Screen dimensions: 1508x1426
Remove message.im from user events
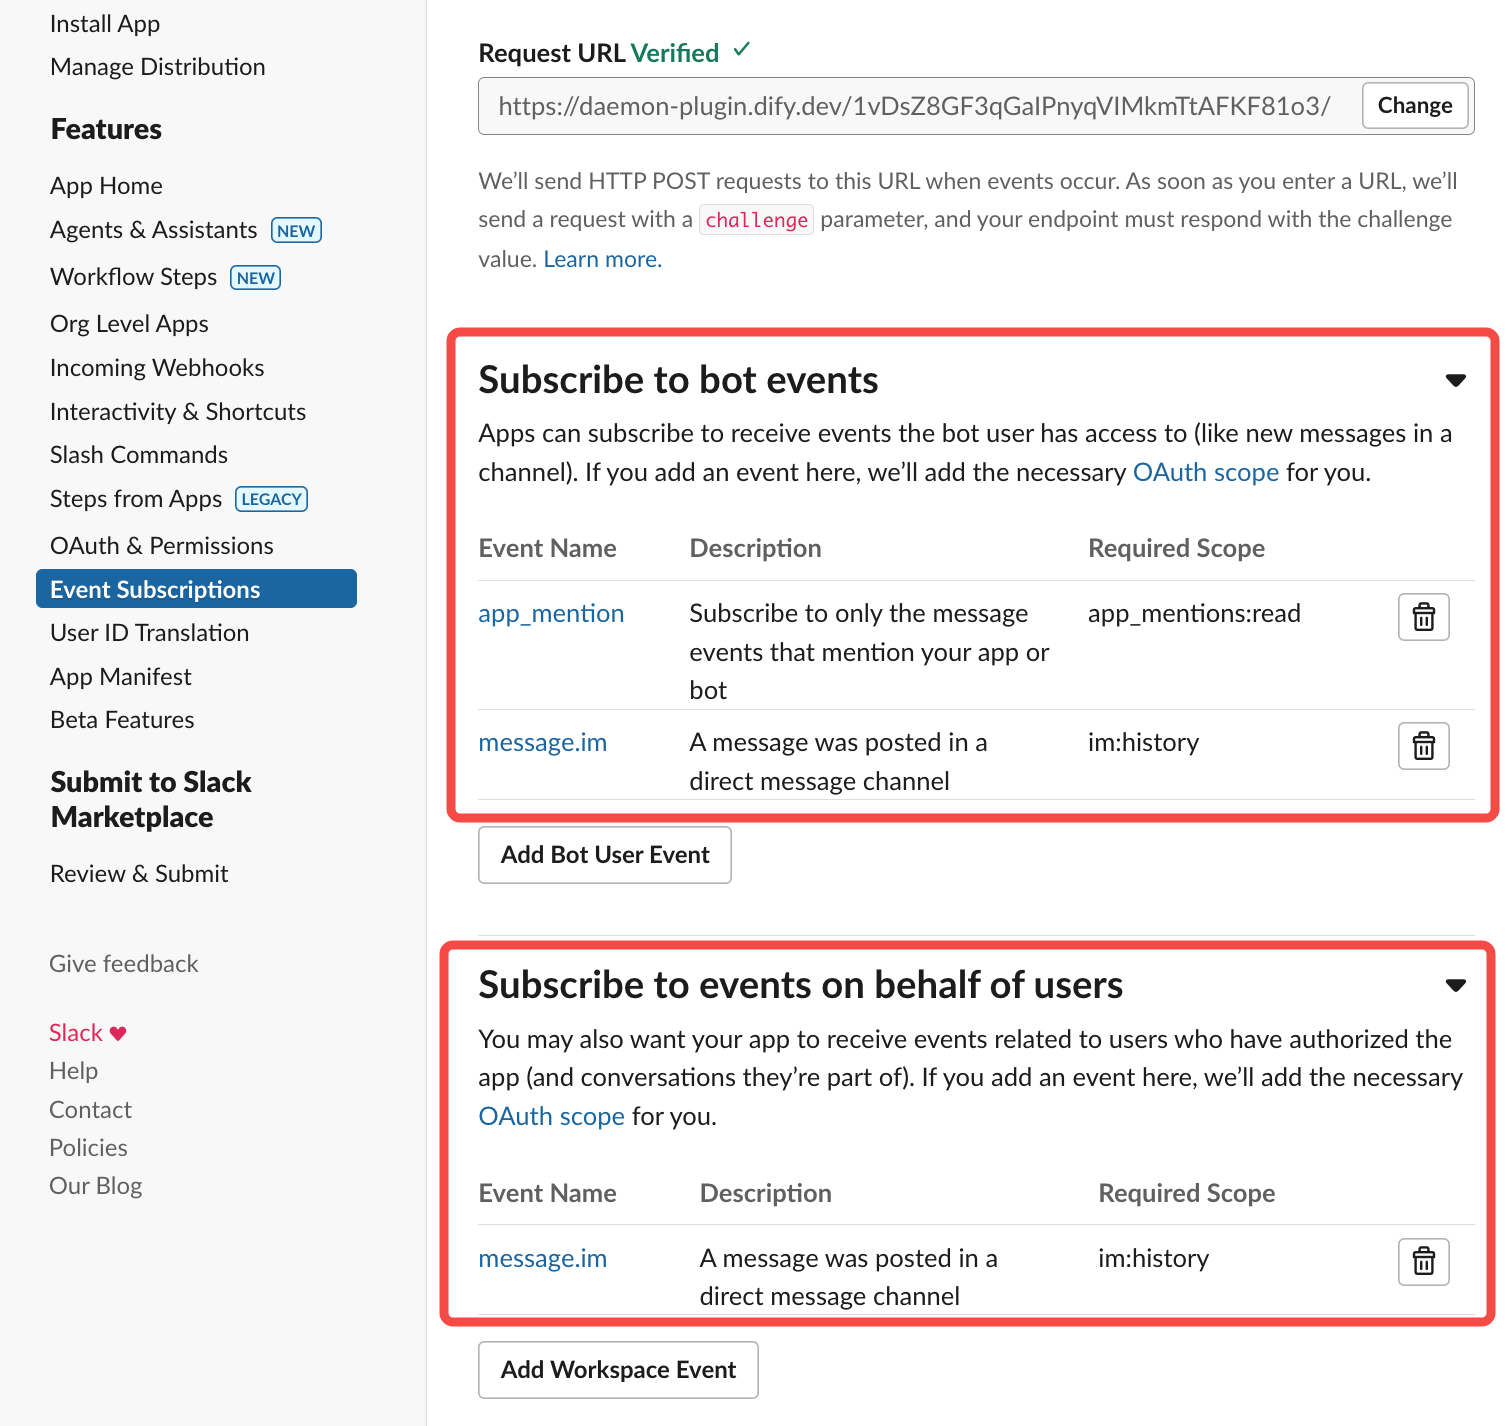point(1423,1261)
